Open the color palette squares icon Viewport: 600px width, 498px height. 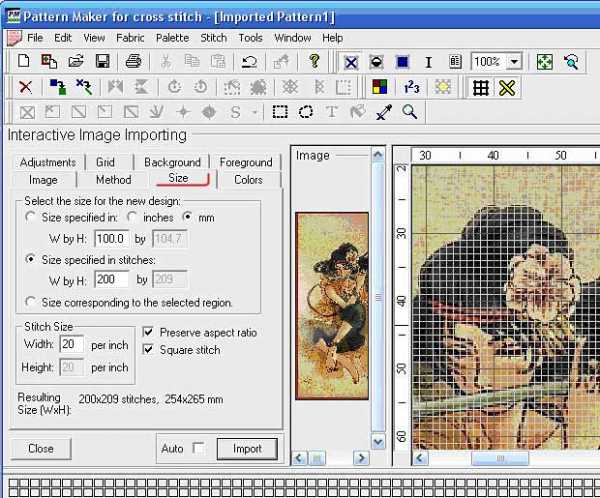click(x=379, y=87)
